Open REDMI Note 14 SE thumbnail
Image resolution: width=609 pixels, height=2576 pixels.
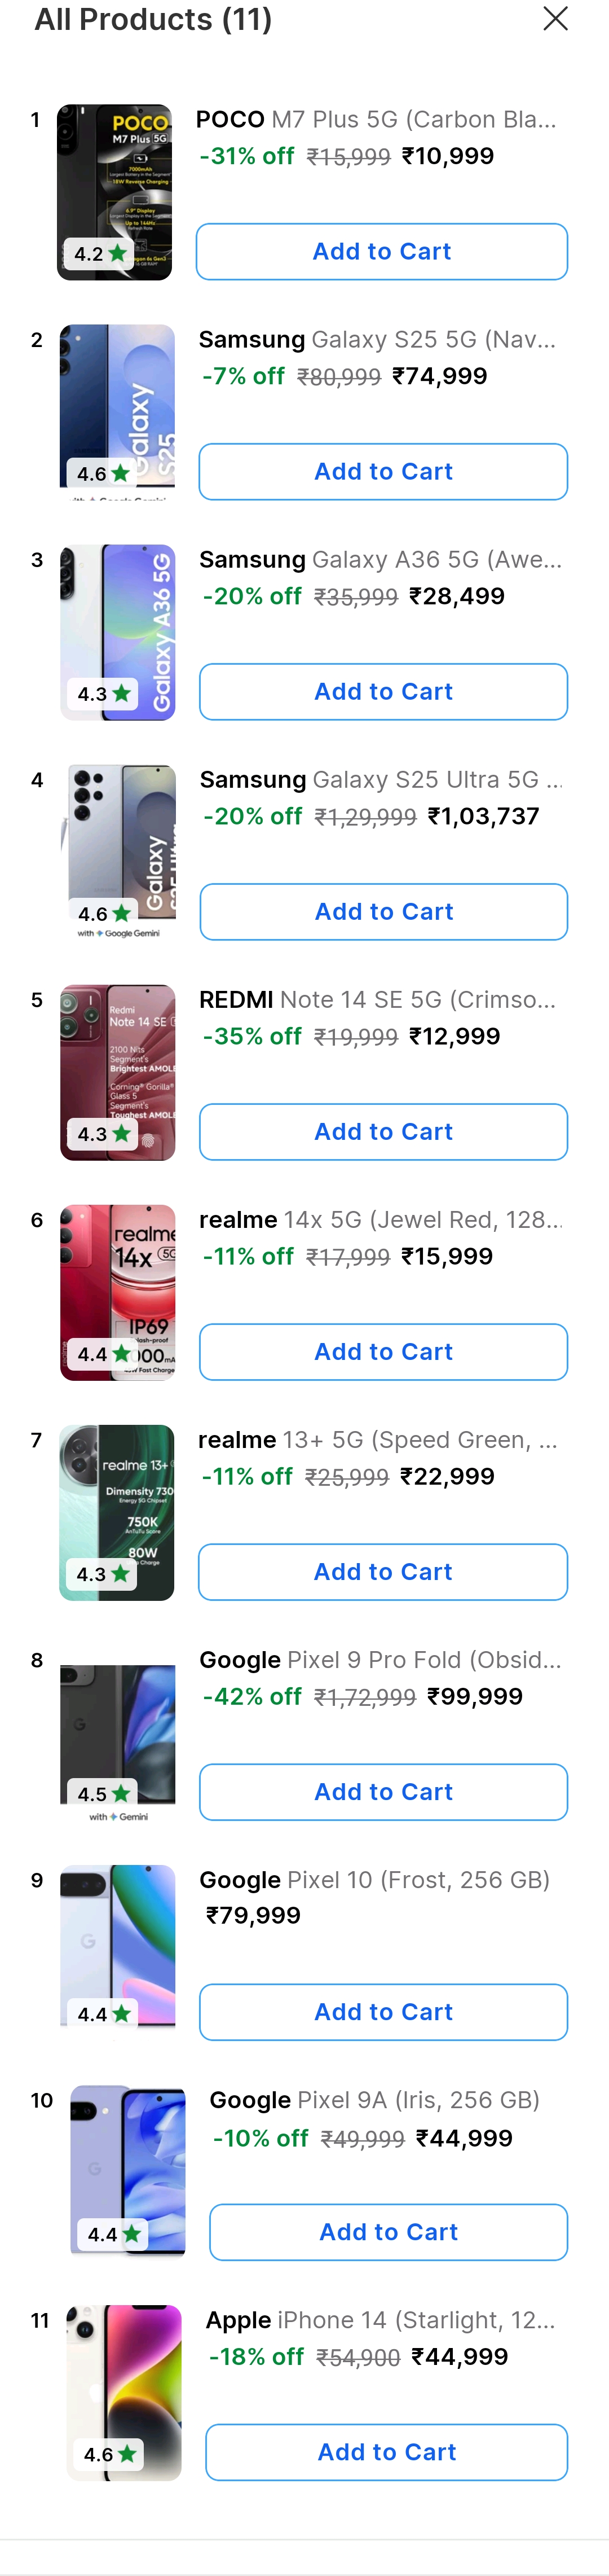[118, 1072]
